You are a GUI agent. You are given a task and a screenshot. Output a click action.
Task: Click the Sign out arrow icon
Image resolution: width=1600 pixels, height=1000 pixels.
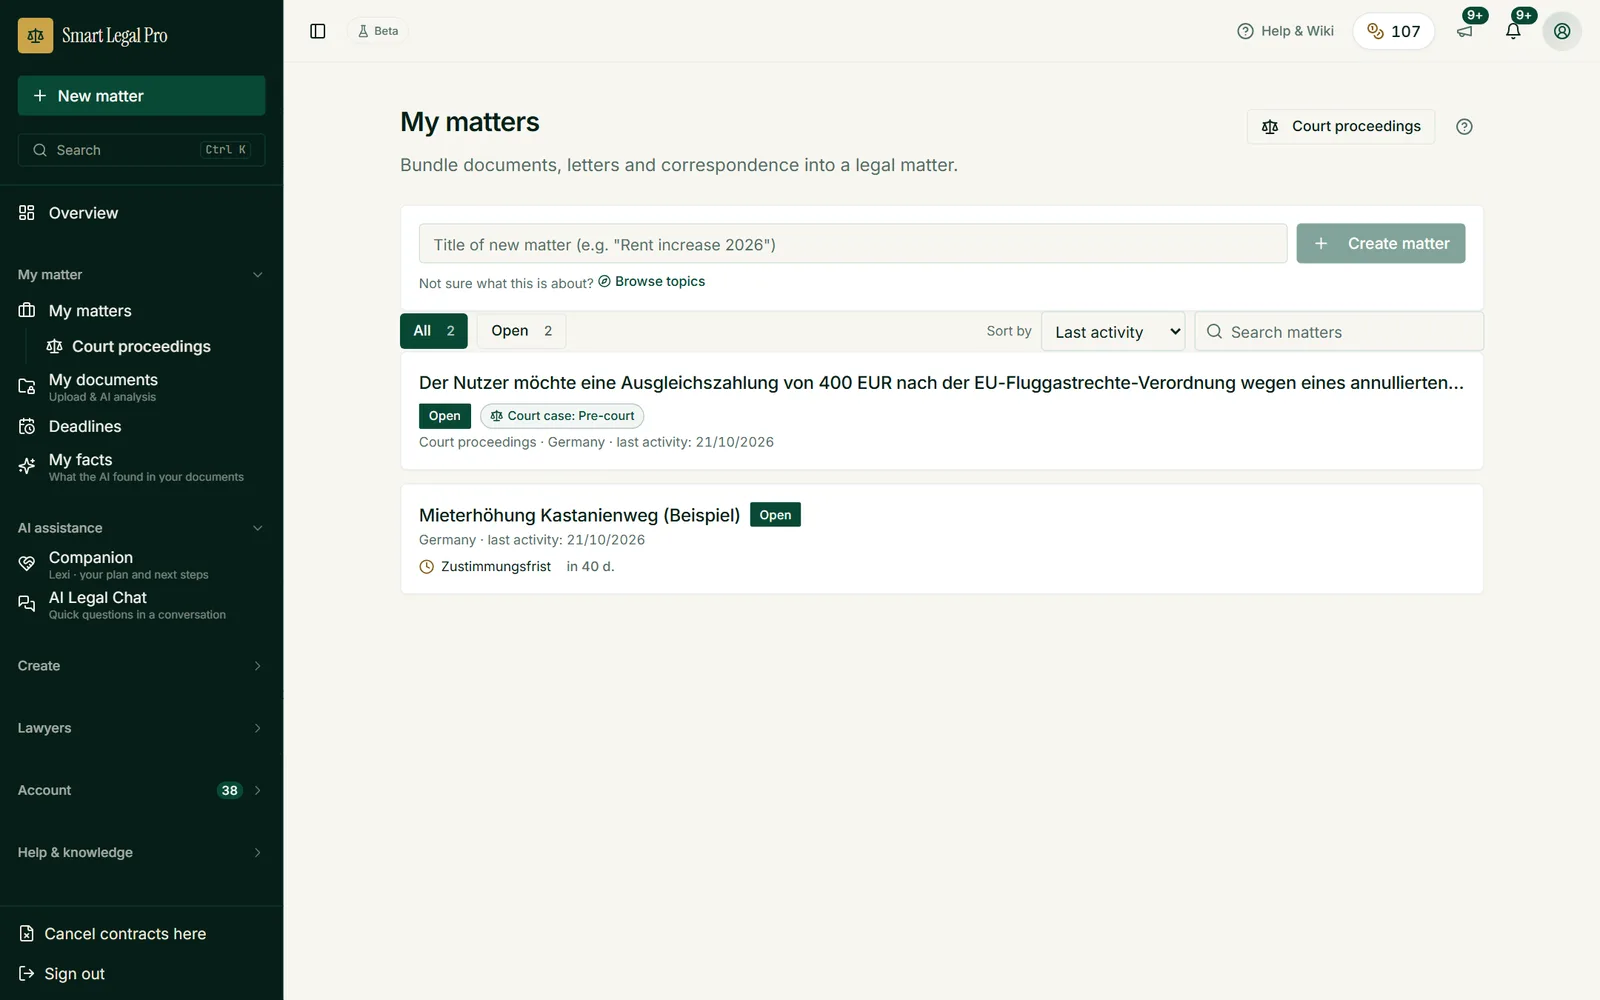click(27, 974)
